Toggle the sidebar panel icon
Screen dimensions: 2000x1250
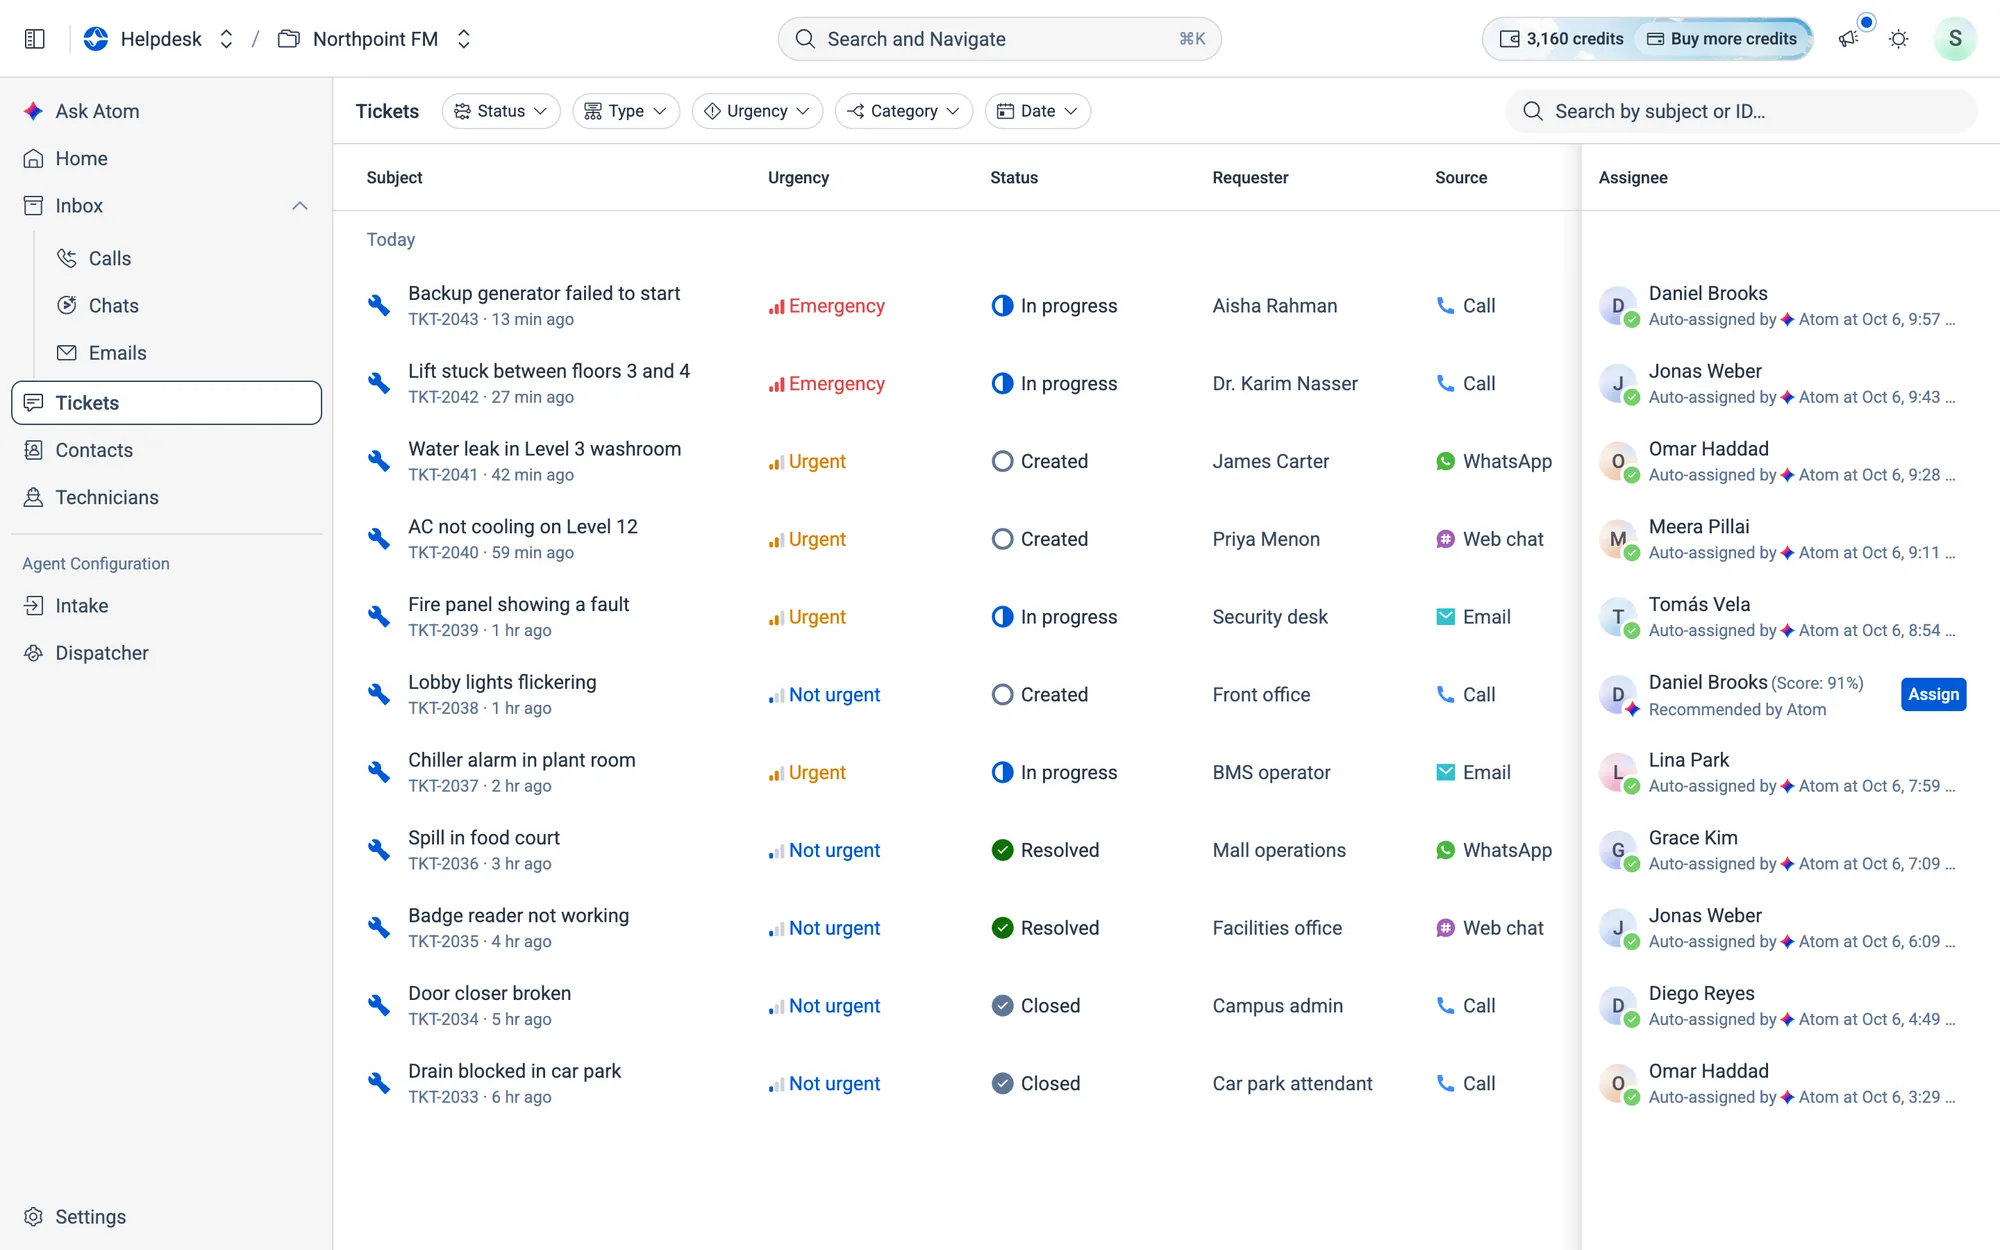click(35, 39)
